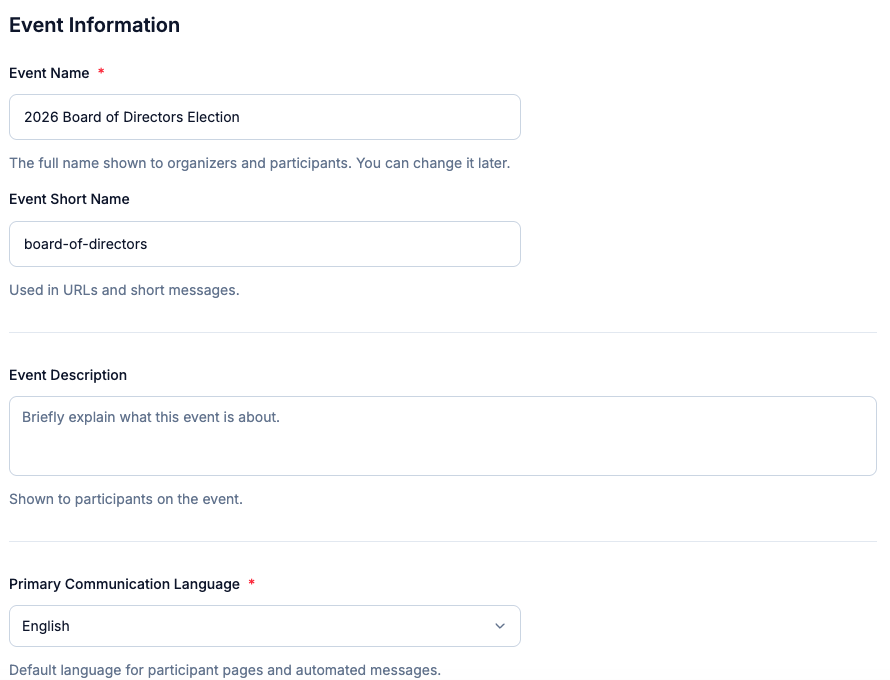890x680 pixels.
Task: Click the Event Description label
Action: [x=68, y=375]
